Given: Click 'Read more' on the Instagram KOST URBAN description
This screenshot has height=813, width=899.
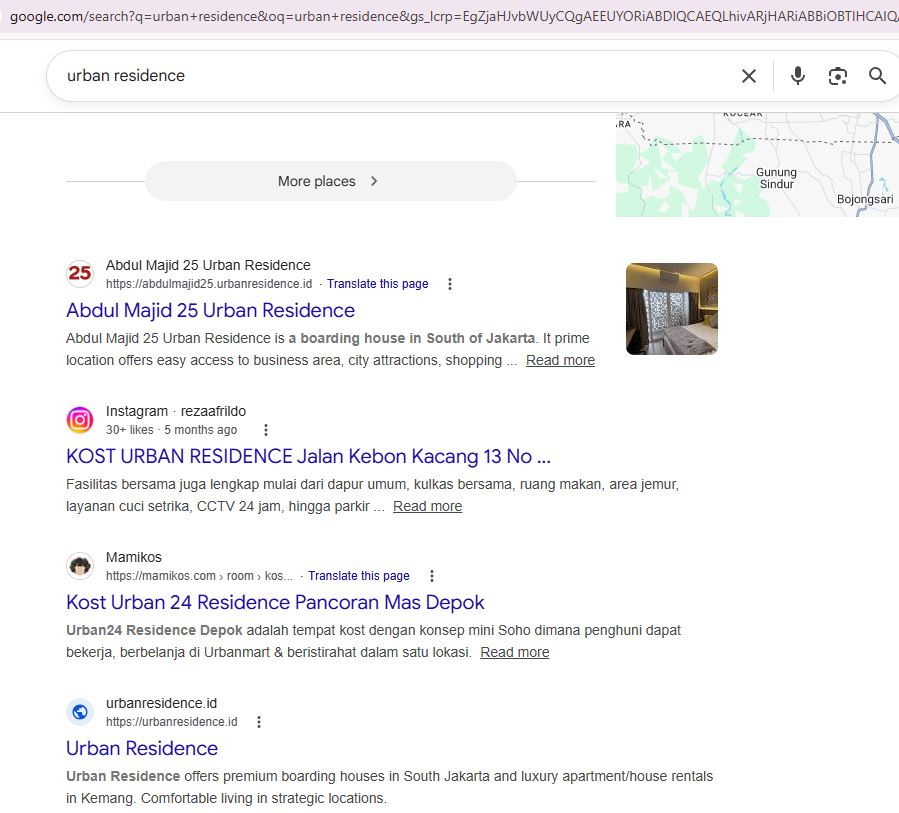Looking at the screenshot, I should 427,506.
